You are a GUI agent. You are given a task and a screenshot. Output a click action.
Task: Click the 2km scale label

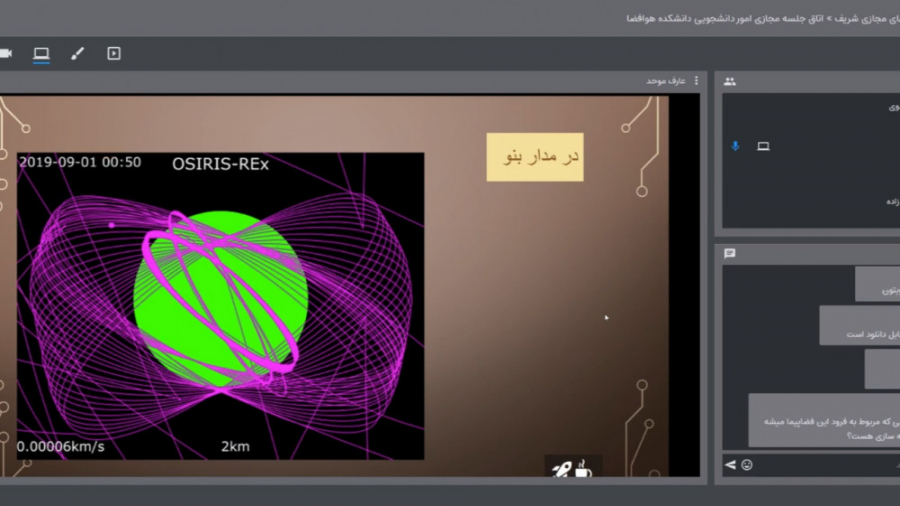pyautogui.click(x=235, y=446)
